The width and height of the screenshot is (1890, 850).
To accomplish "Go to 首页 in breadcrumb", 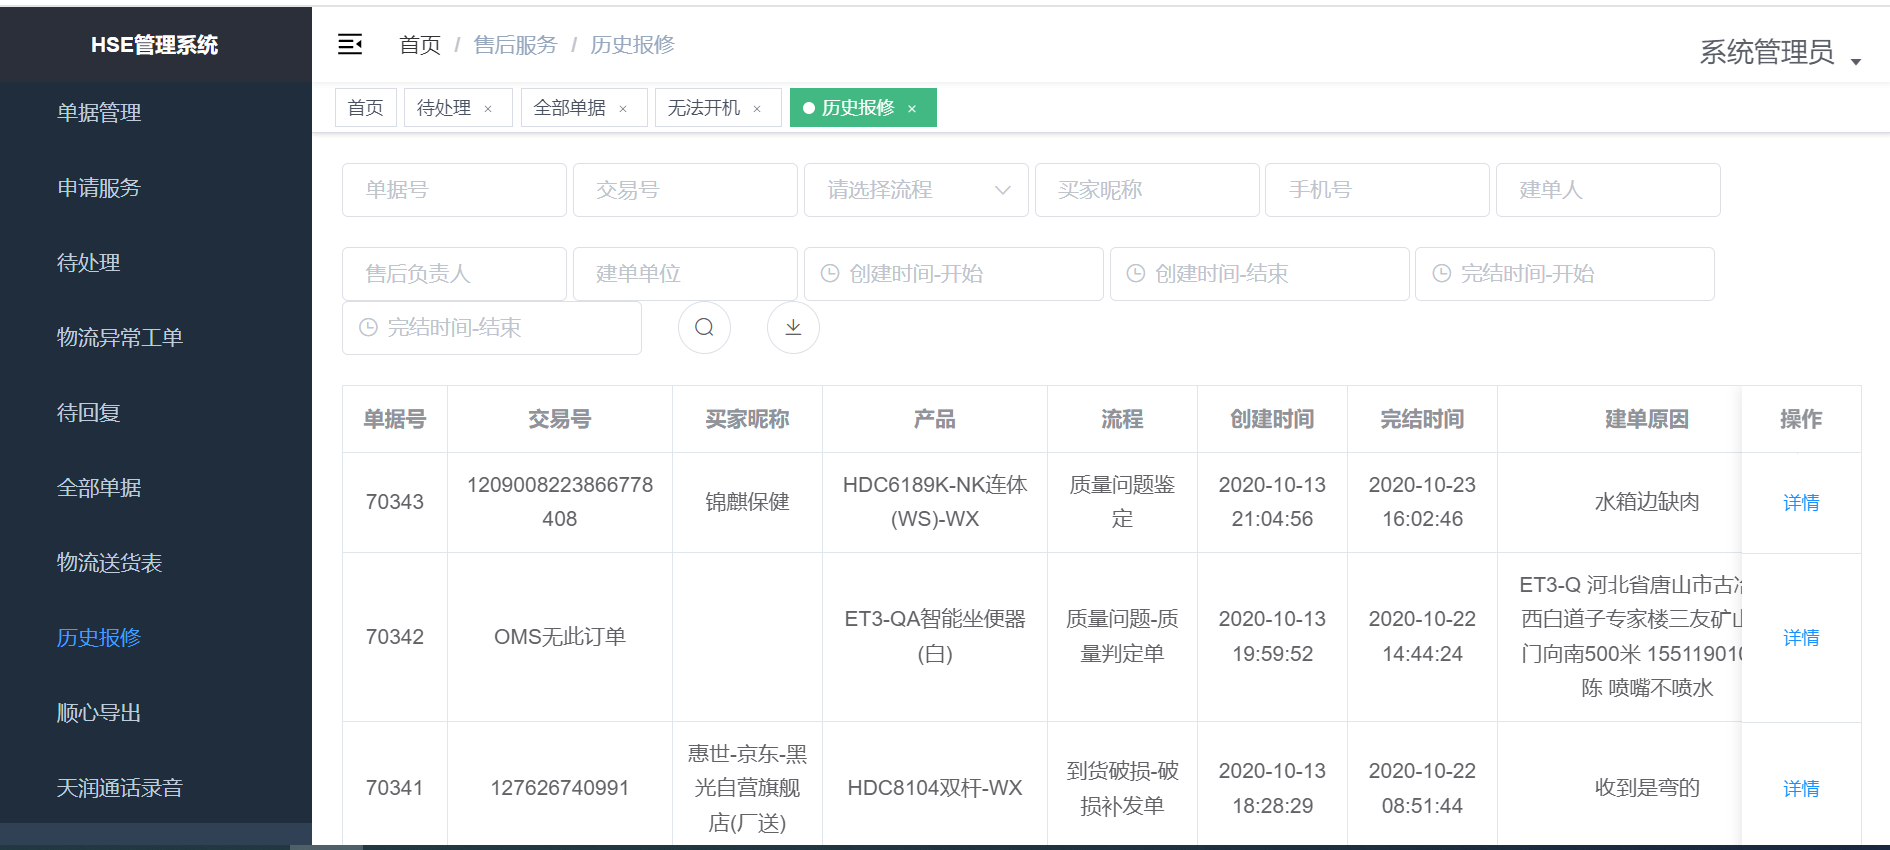I will tap(419, 45).
